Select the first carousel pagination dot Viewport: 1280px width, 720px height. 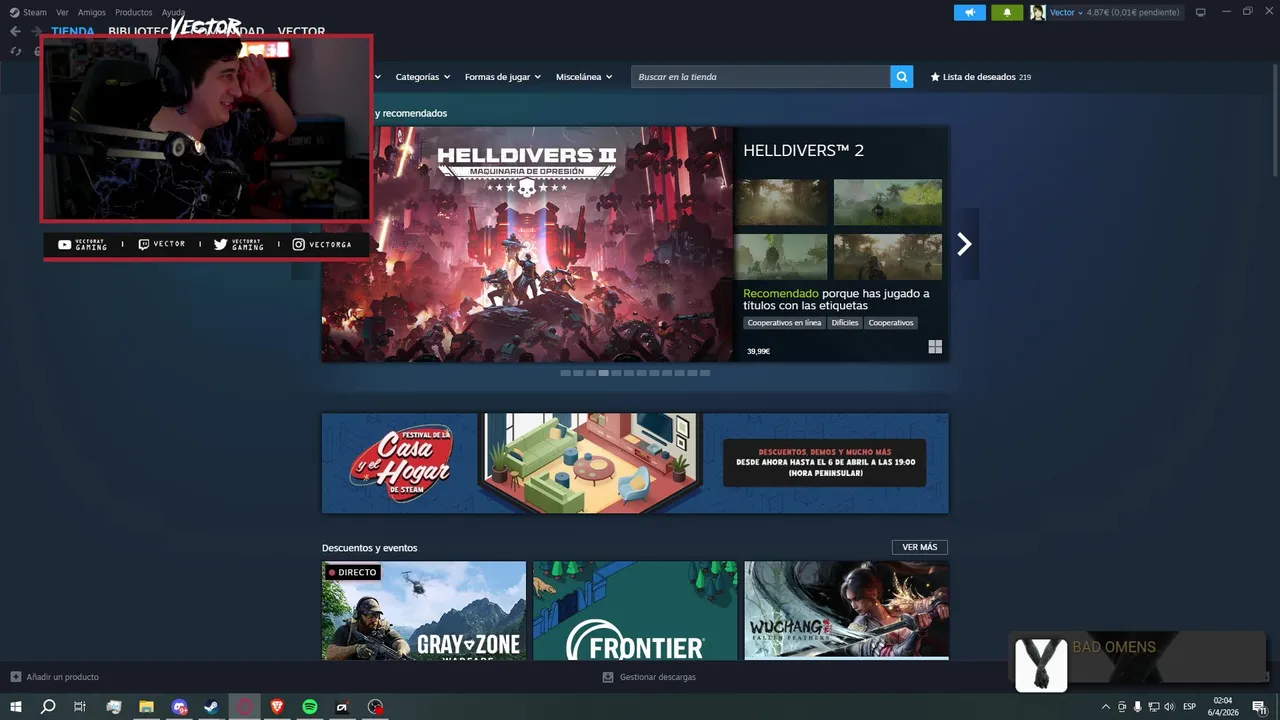pos(565,373)
